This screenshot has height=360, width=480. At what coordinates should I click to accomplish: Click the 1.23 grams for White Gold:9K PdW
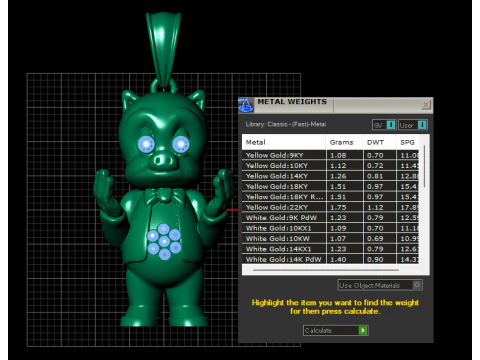coord(345,218)
